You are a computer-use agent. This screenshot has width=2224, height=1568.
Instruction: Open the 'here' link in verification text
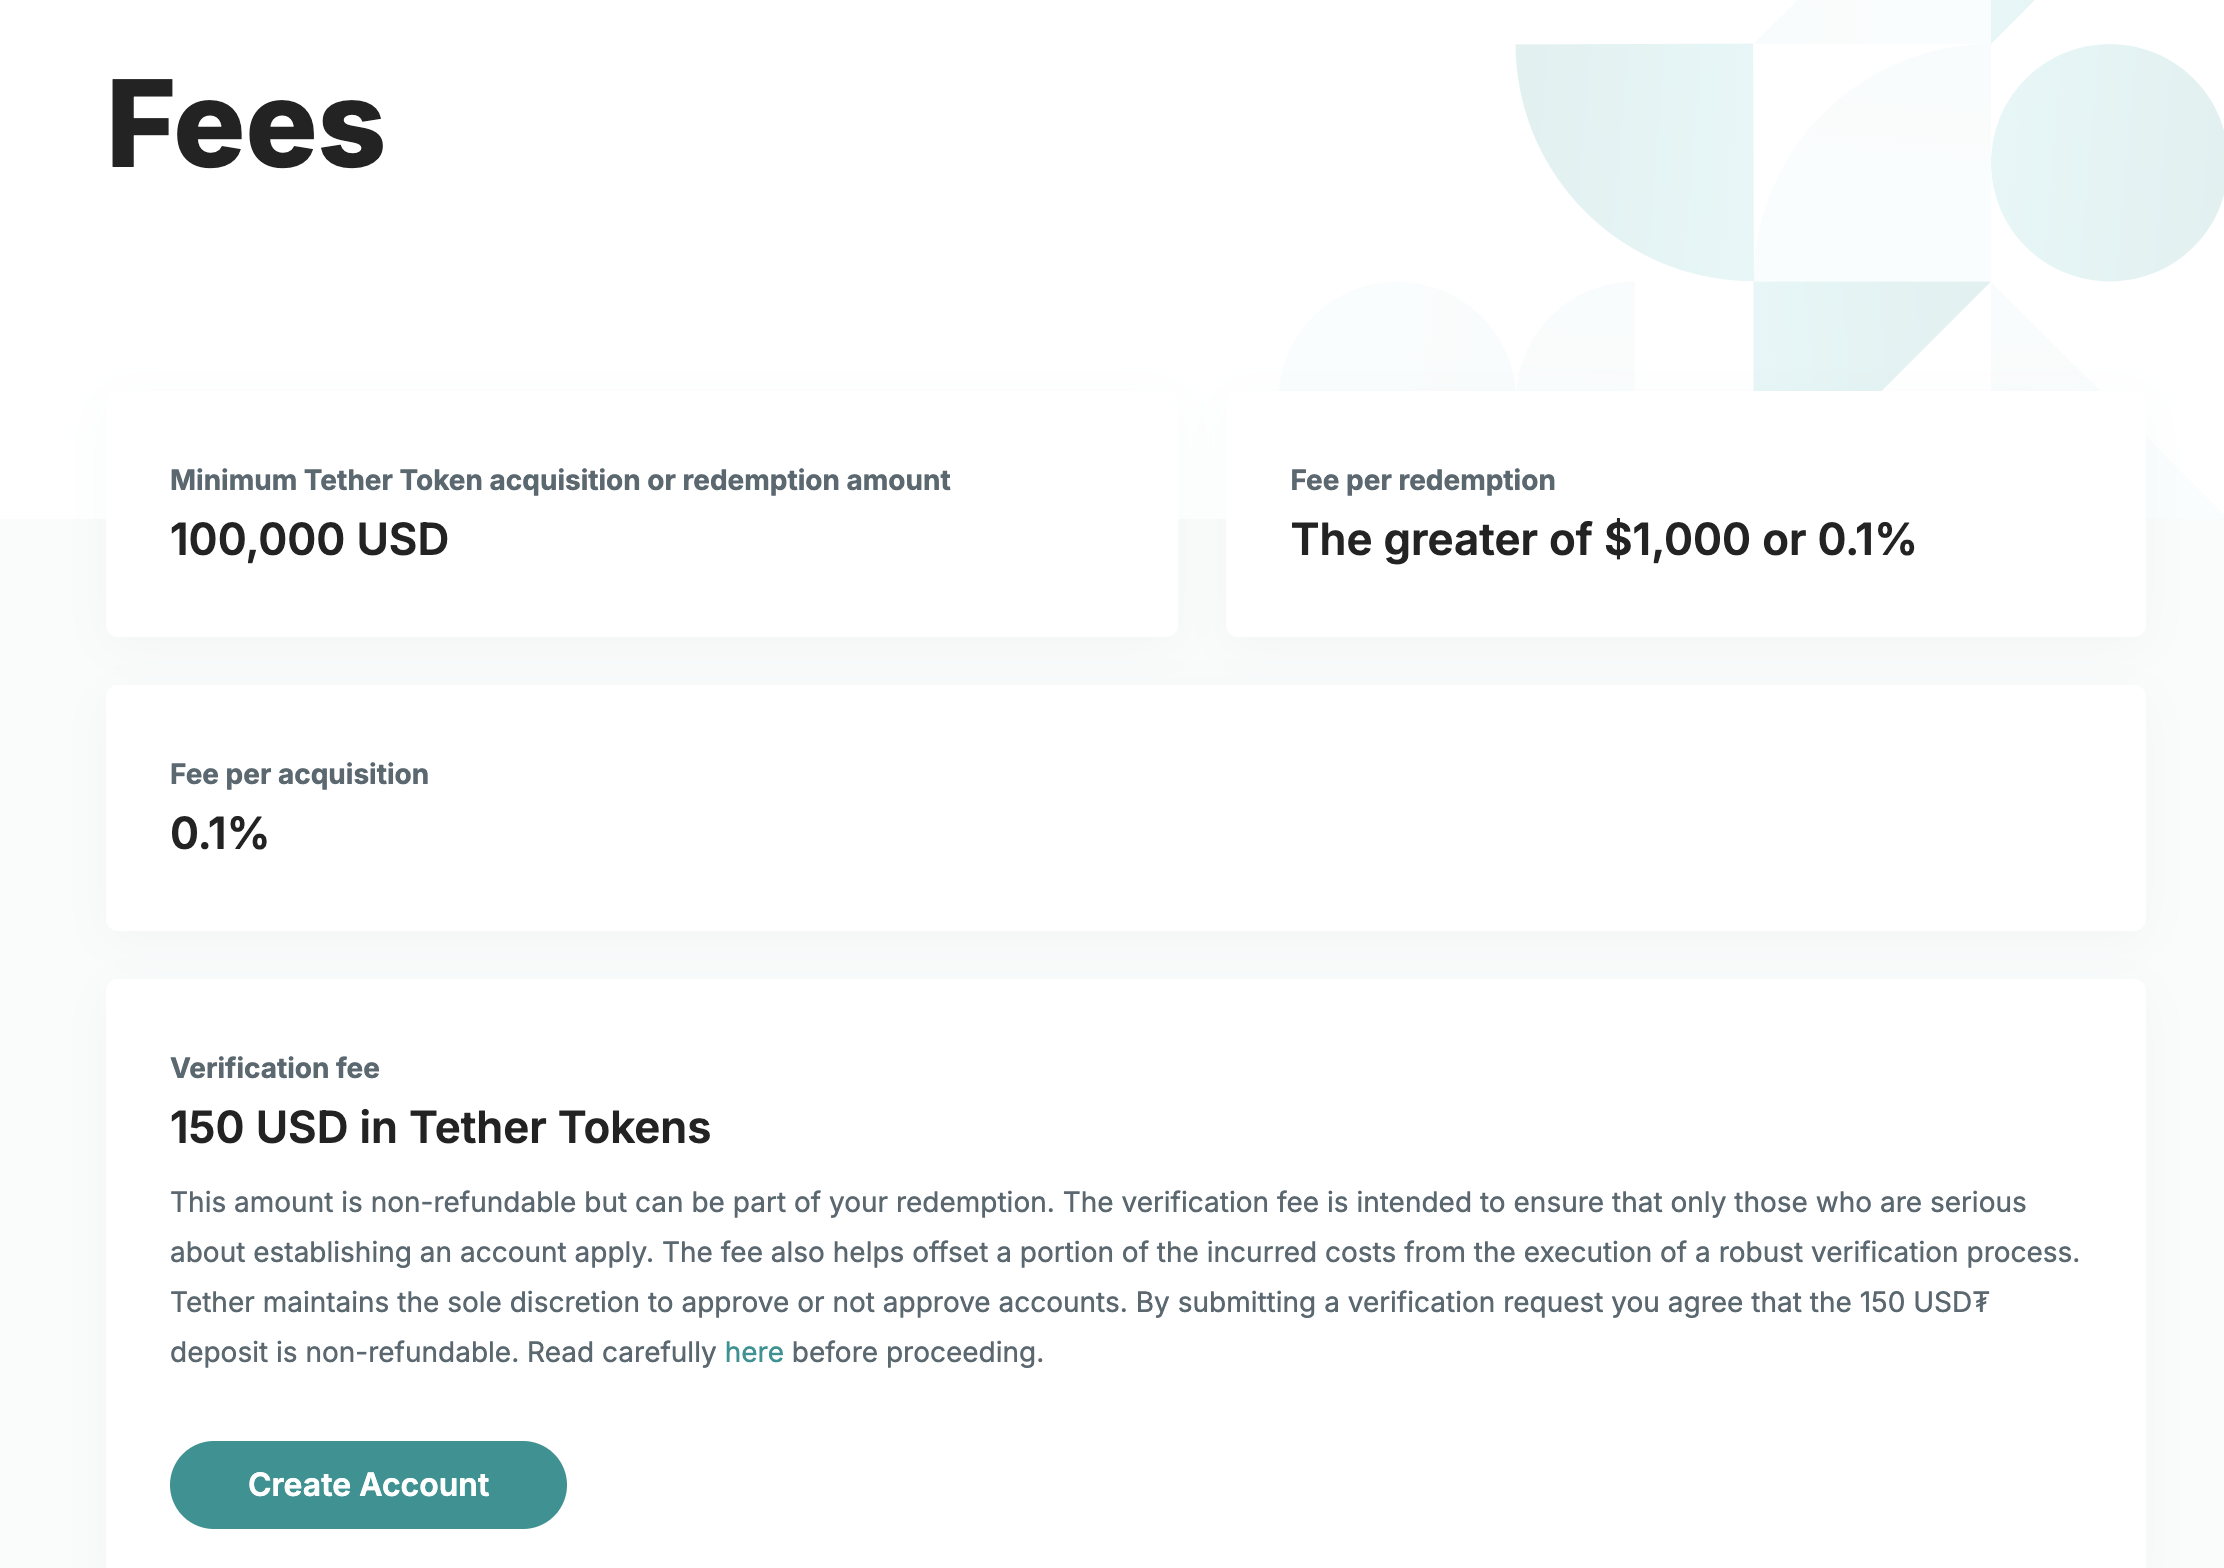point(753,1352)
